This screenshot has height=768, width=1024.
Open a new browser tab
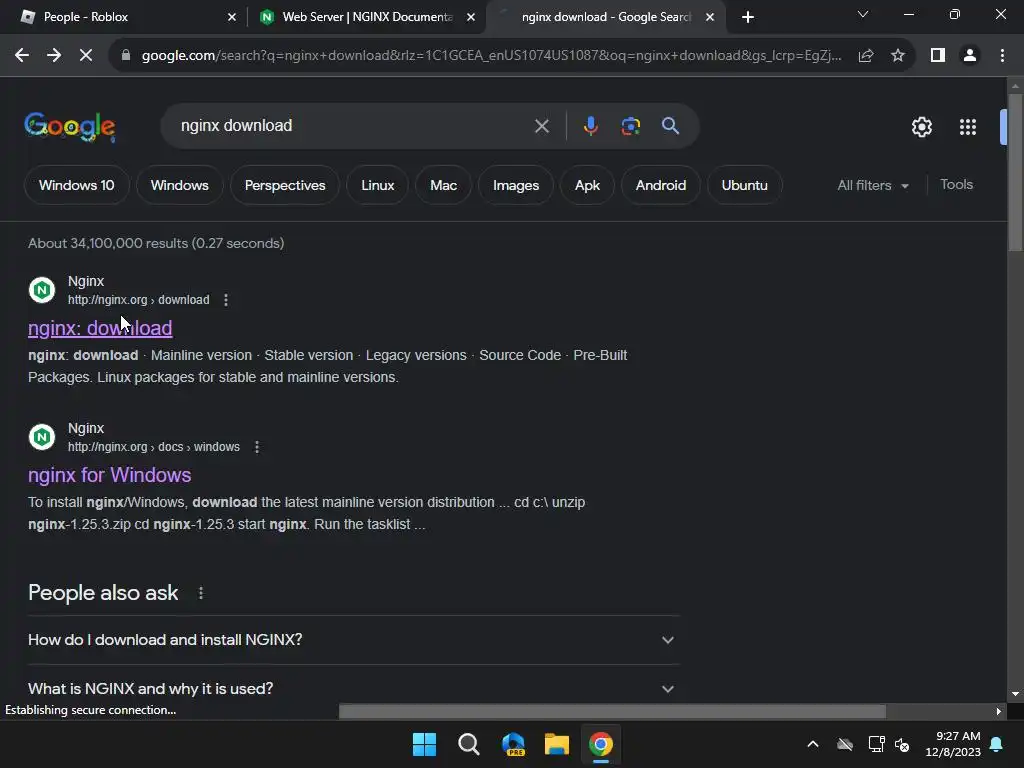748,17
